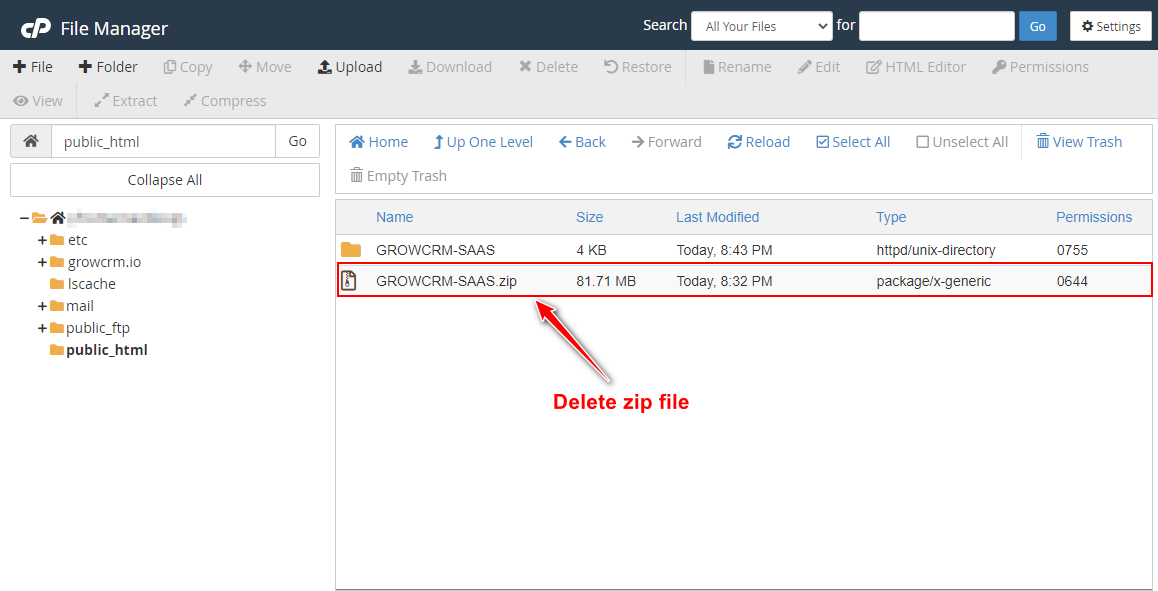This screenshot has width=1158, height=591.
Task: Open the All Your Files search dropdown
Action: coord(761,27)
